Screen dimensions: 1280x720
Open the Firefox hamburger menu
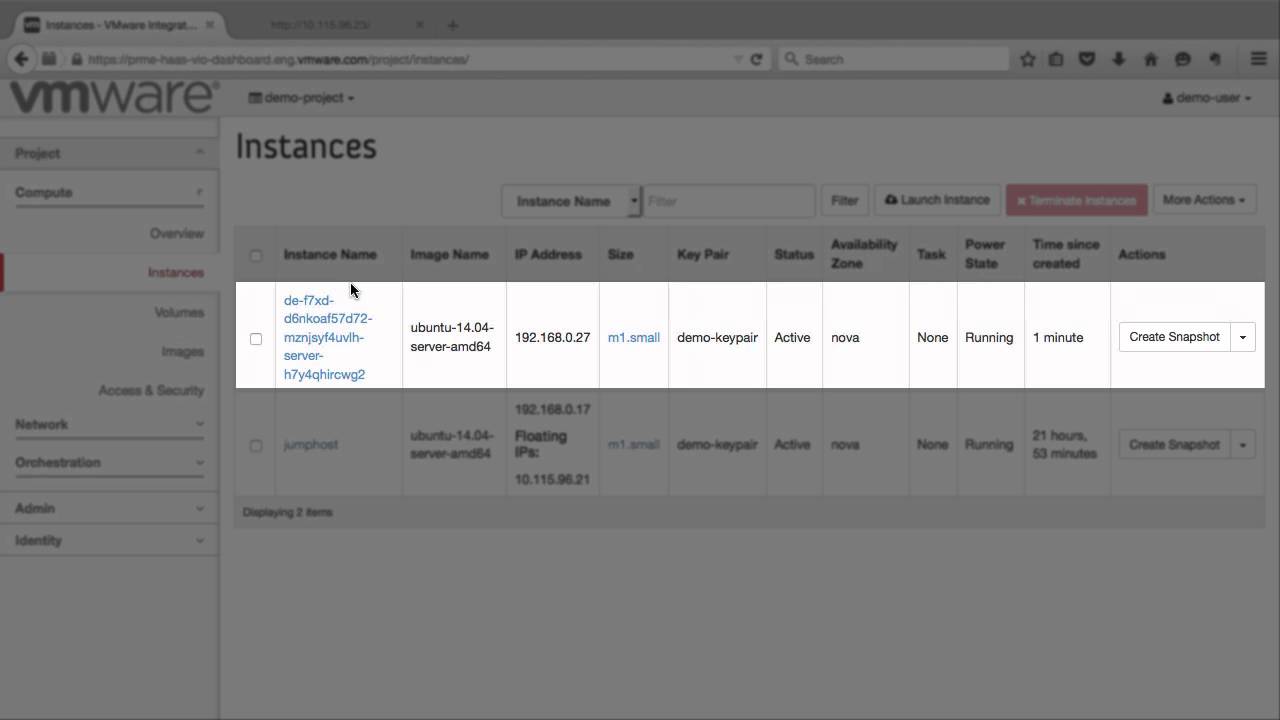[x=1259, y=59]
